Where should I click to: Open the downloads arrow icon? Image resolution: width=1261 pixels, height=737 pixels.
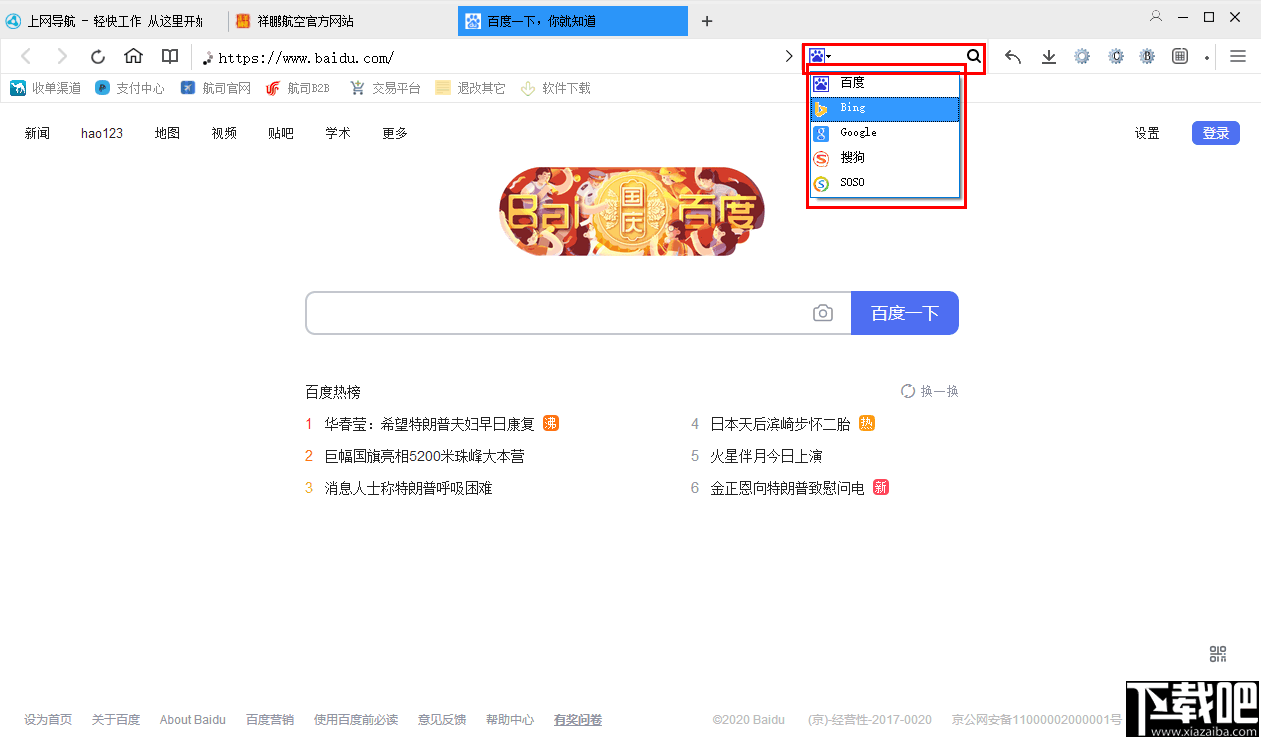pyautogui.click(x=1049, y=57)
